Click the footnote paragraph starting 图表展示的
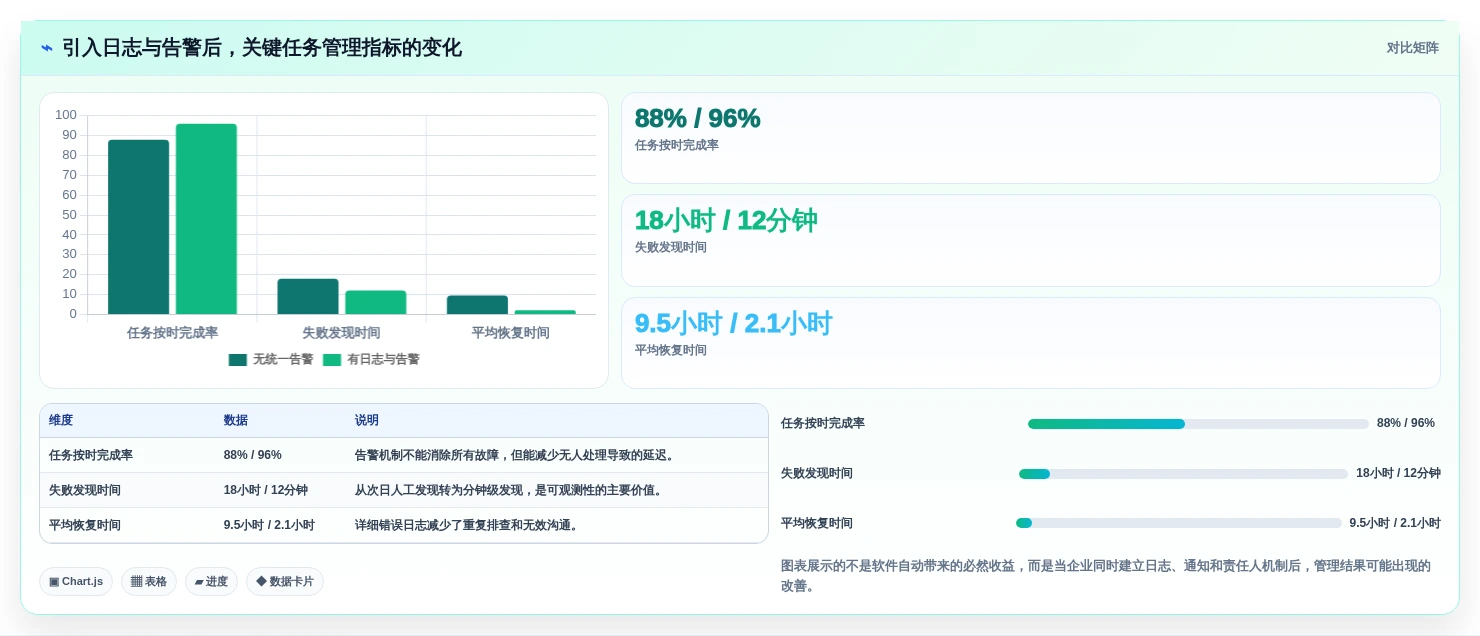Image resolution: width=1480 pixels, height=636 pixels. pyautogui.click(x=1106, y=576)
